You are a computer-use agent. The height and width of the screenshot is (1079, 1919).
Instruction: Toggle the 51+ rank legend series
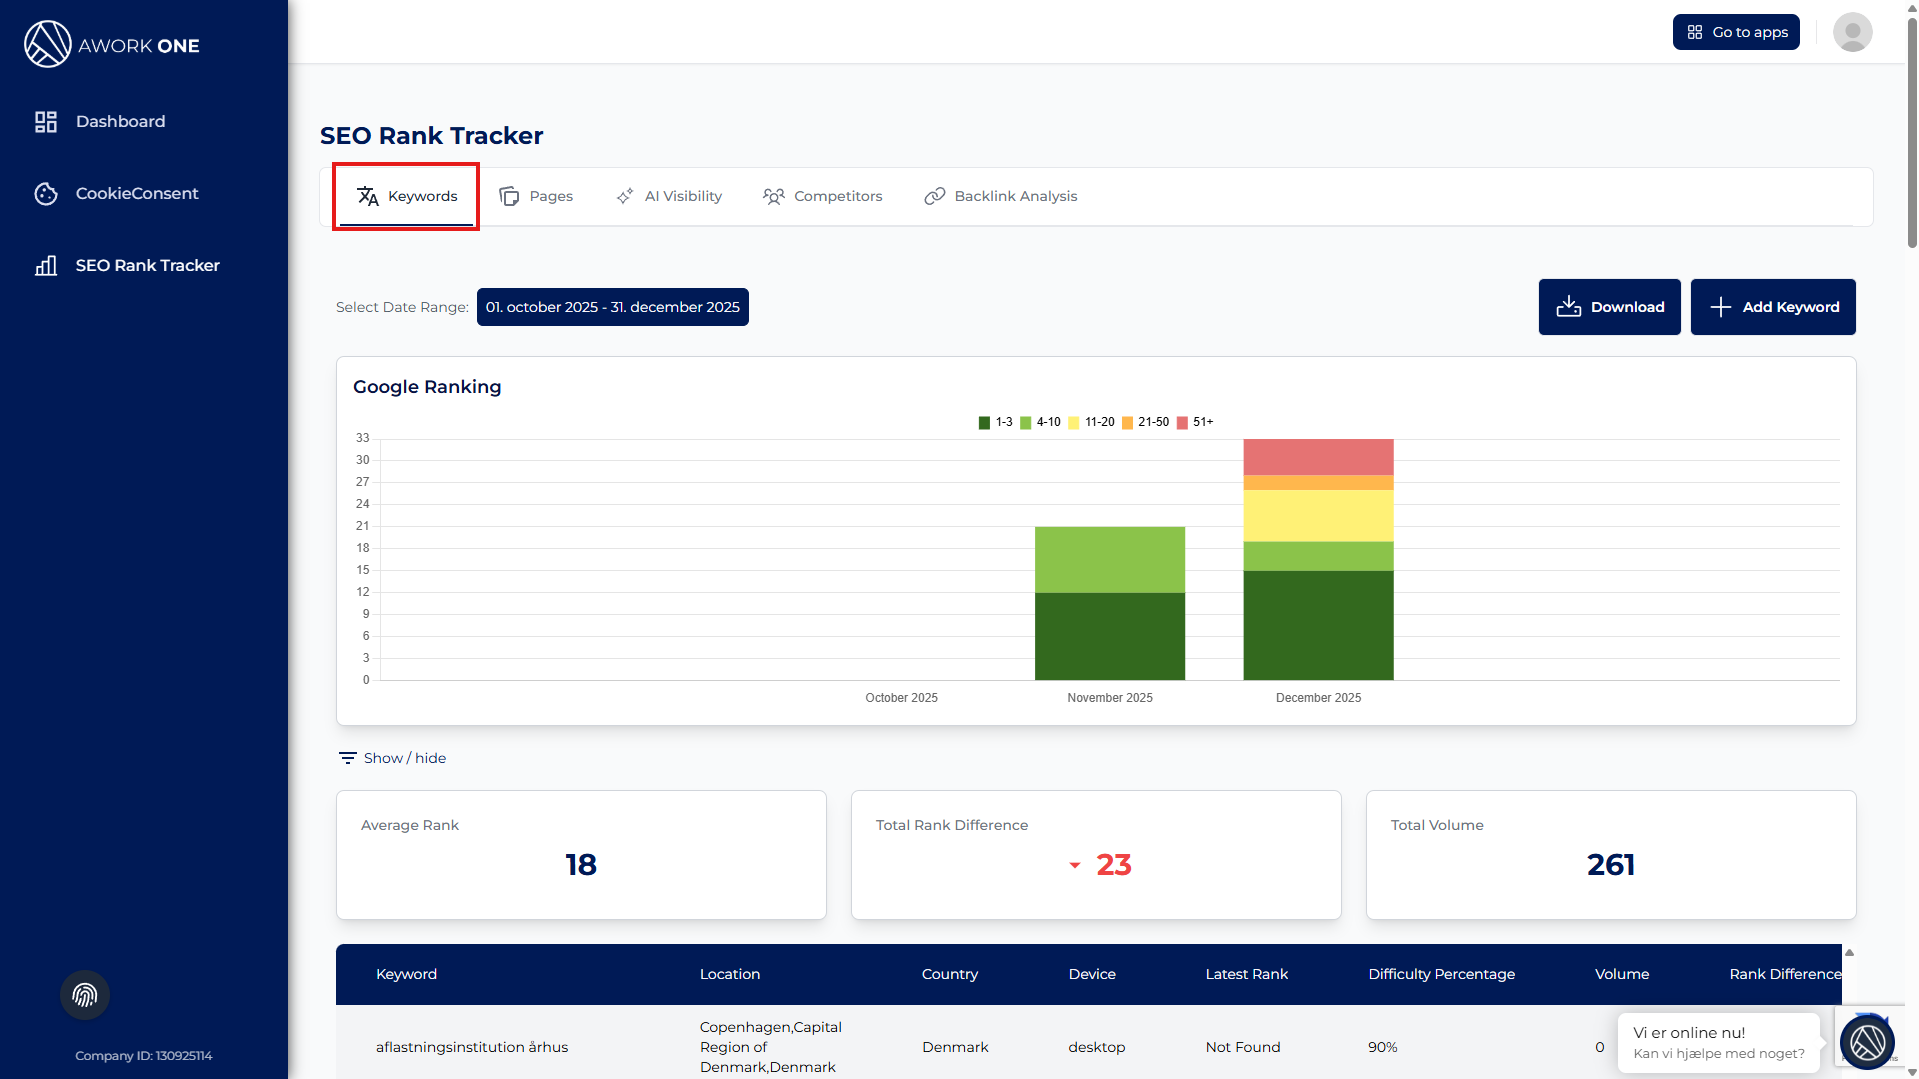pyautogui.click(x=1195, y=422)
